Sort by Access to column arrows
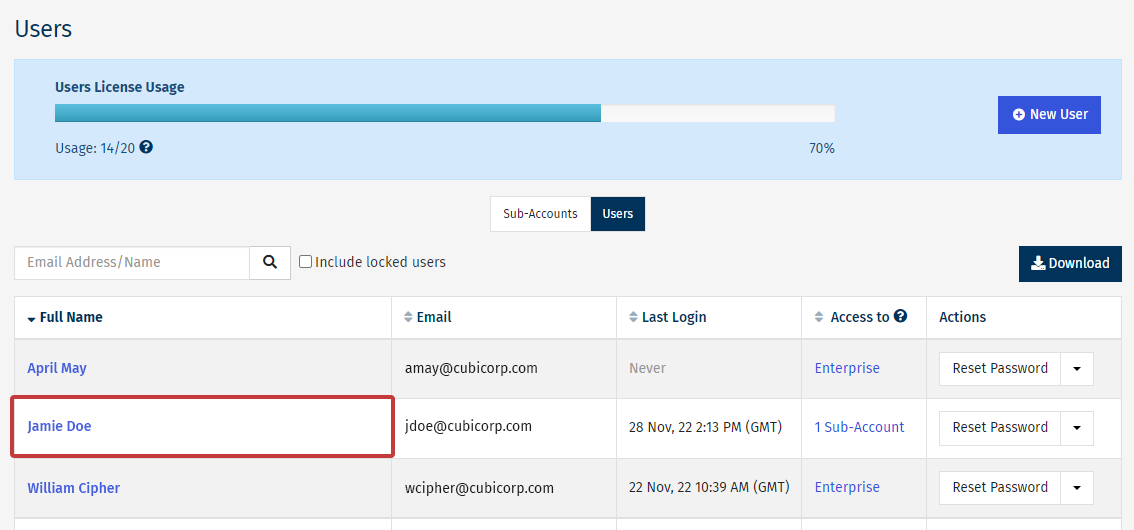Viewport: 1134px width, 530px height. pyautogui.click(x=820, y=317)
